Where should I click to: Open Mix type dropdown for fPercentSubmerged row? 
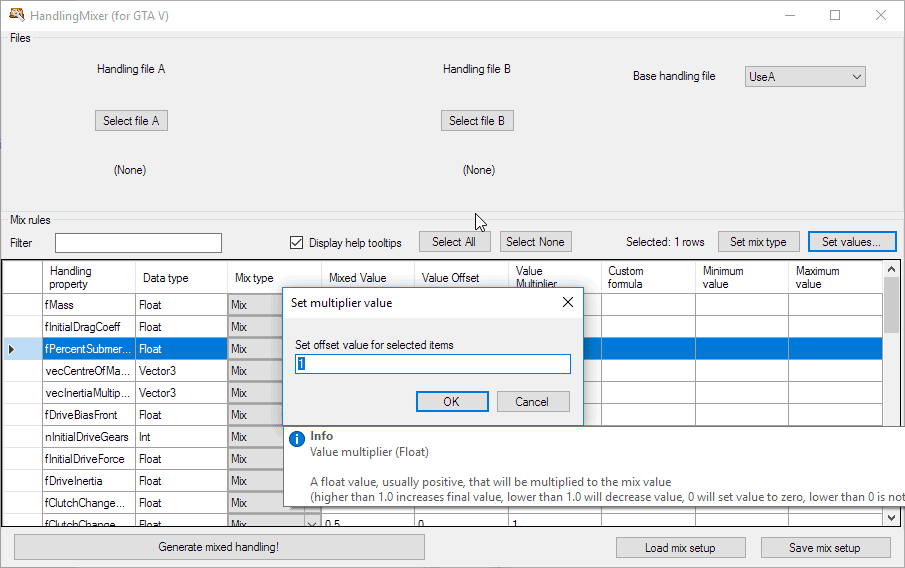point(256,349)
